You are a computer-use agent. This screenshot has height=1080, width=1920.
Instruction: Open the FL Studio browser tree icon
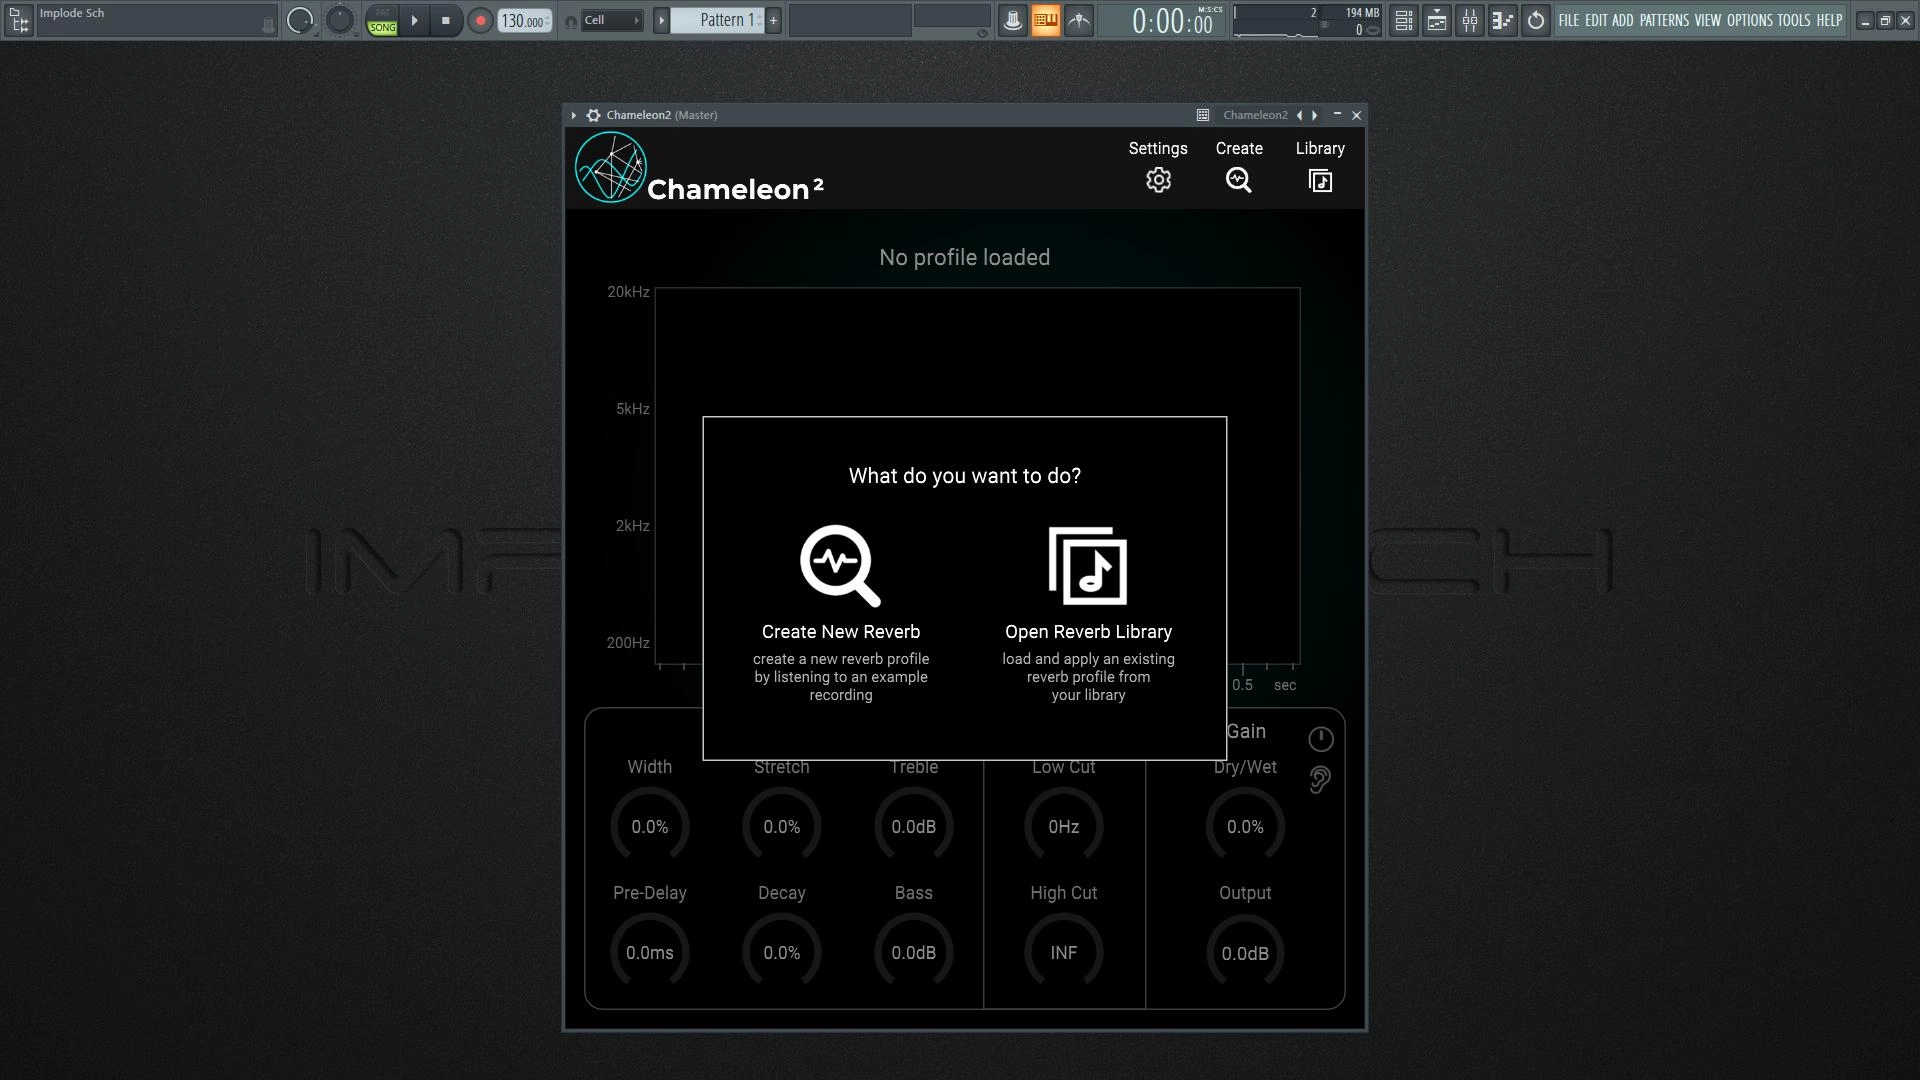pyautogui.click(x=19, y=20)
